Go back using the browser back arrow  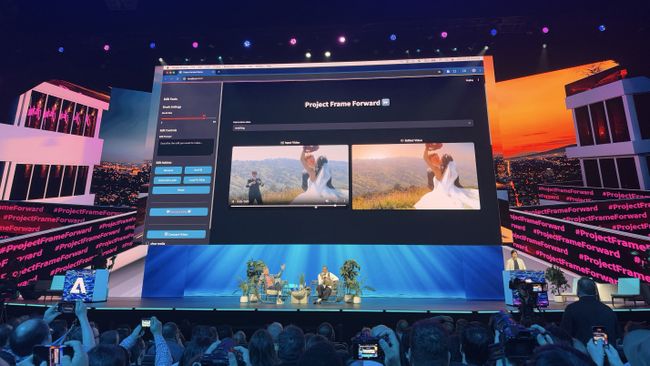(x=167, y=79)
